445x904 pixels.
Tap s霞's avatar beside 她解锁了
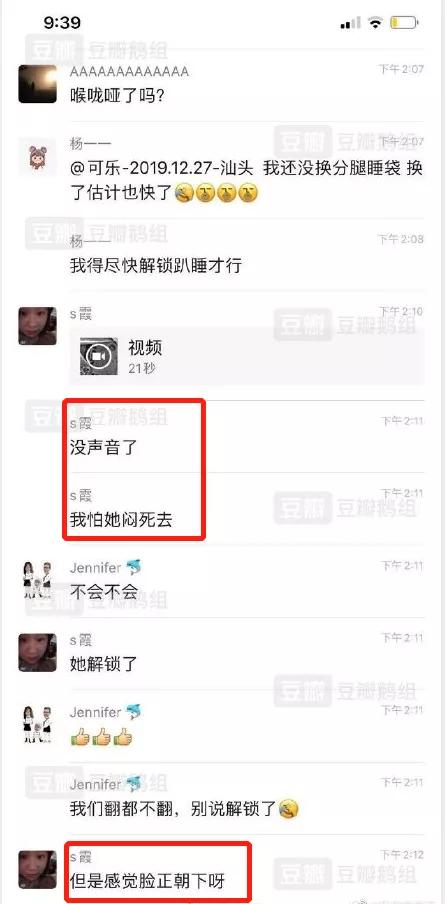[37, 652]
